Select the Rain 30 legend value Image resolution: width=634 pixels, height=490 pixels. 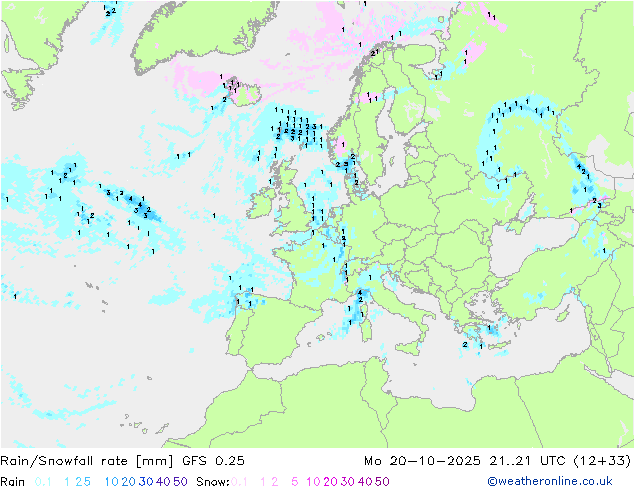point(146,482)
